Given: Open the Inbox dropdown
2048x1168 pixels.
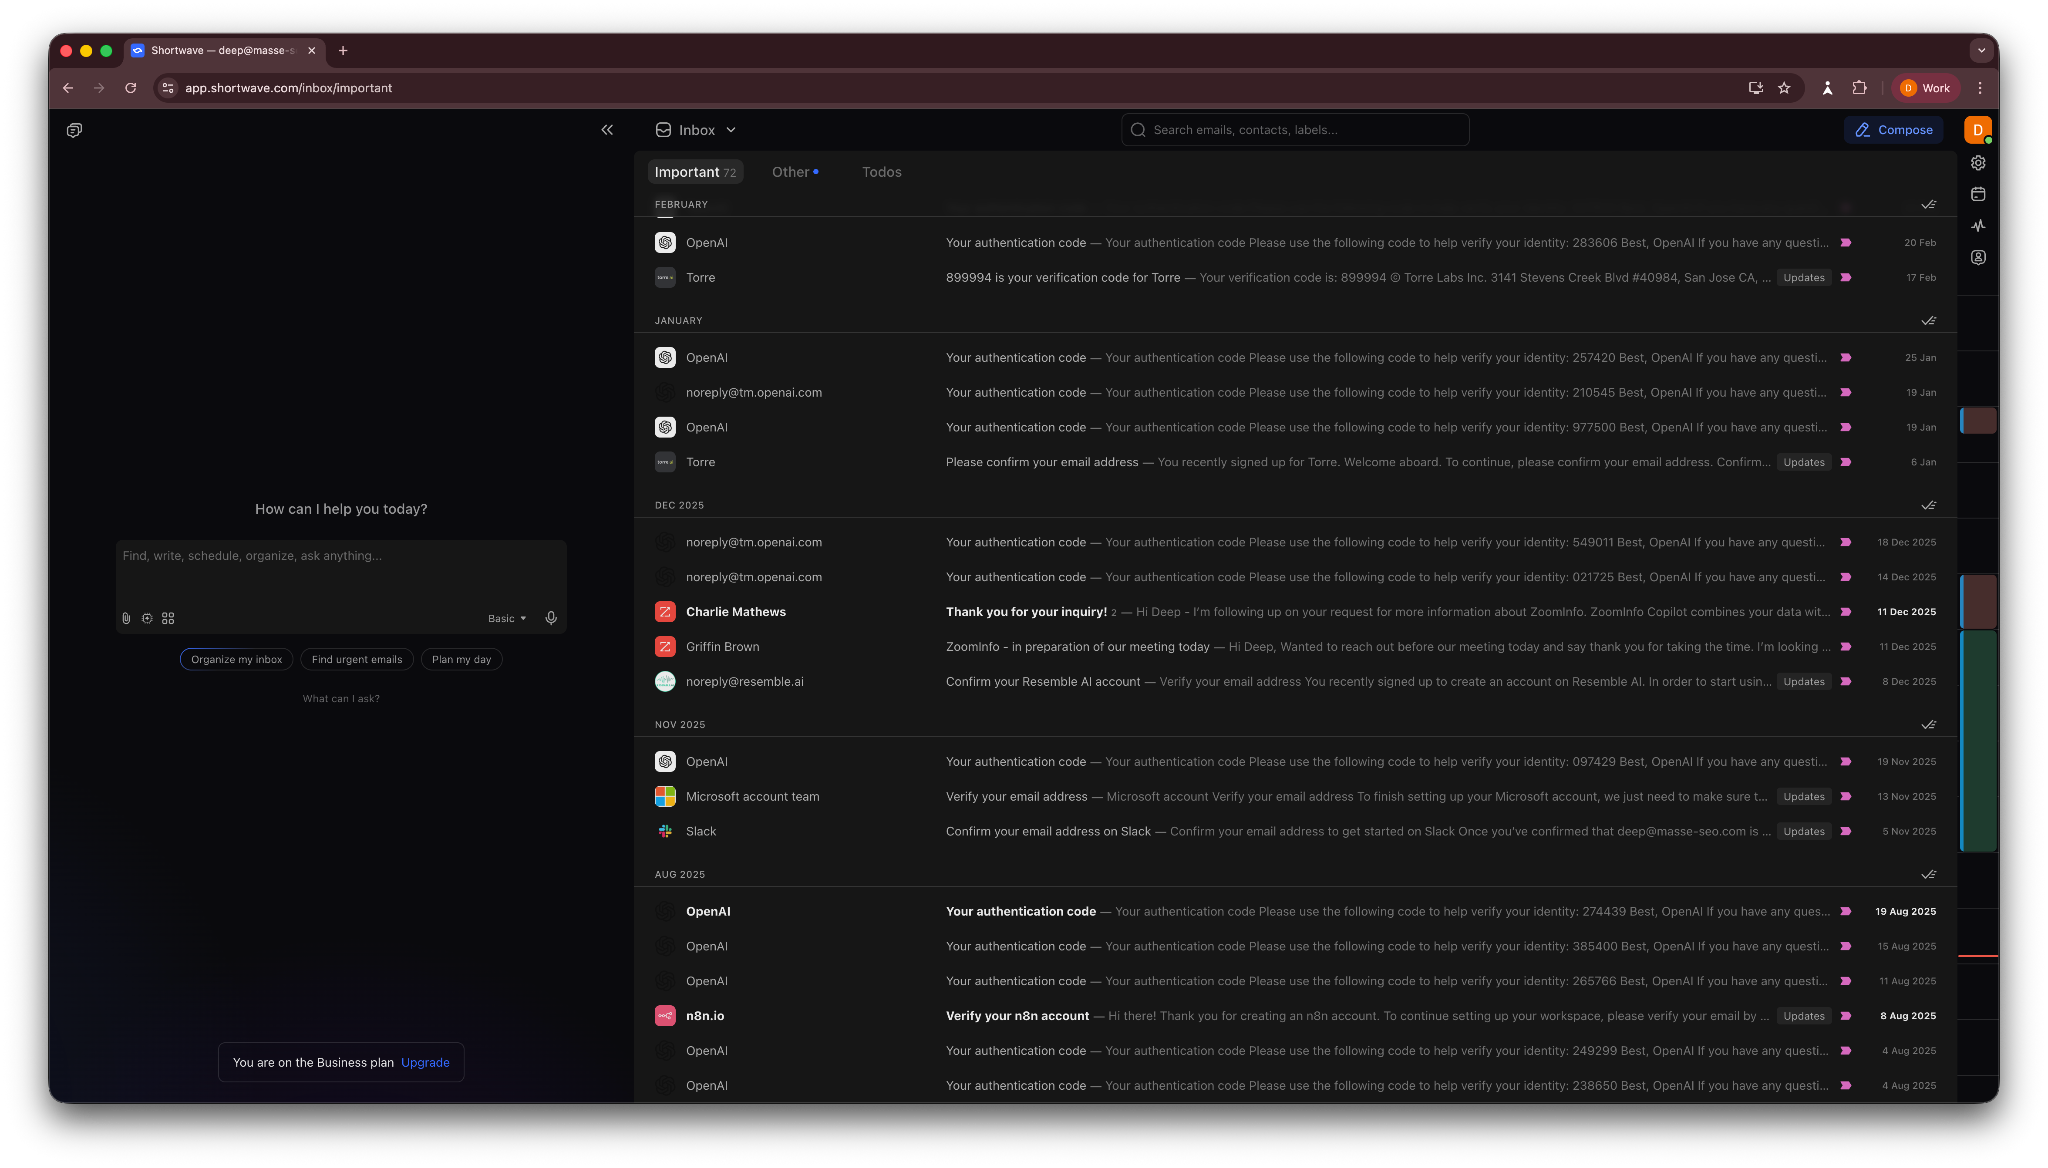Looking at the screenshot, I should (x=696, y=130).
